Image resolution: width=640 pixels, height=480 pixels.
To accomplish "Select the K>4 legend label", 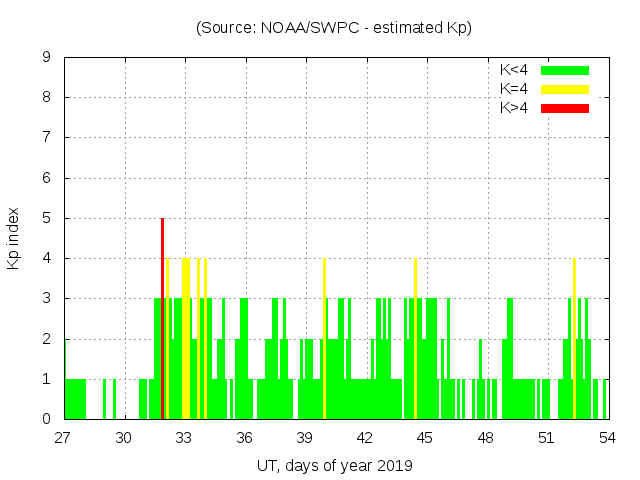I will click(515, 108).
